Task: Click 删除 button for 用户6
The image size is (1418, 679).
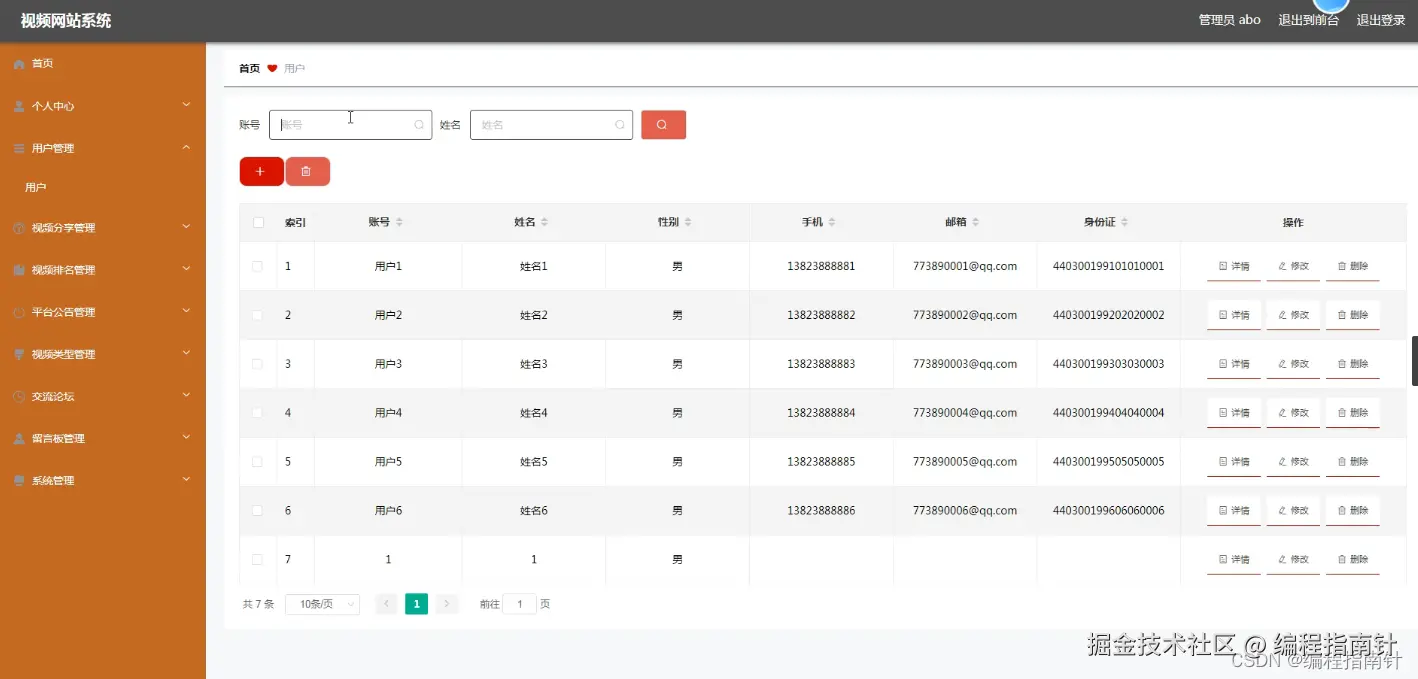Action: 1353,510
